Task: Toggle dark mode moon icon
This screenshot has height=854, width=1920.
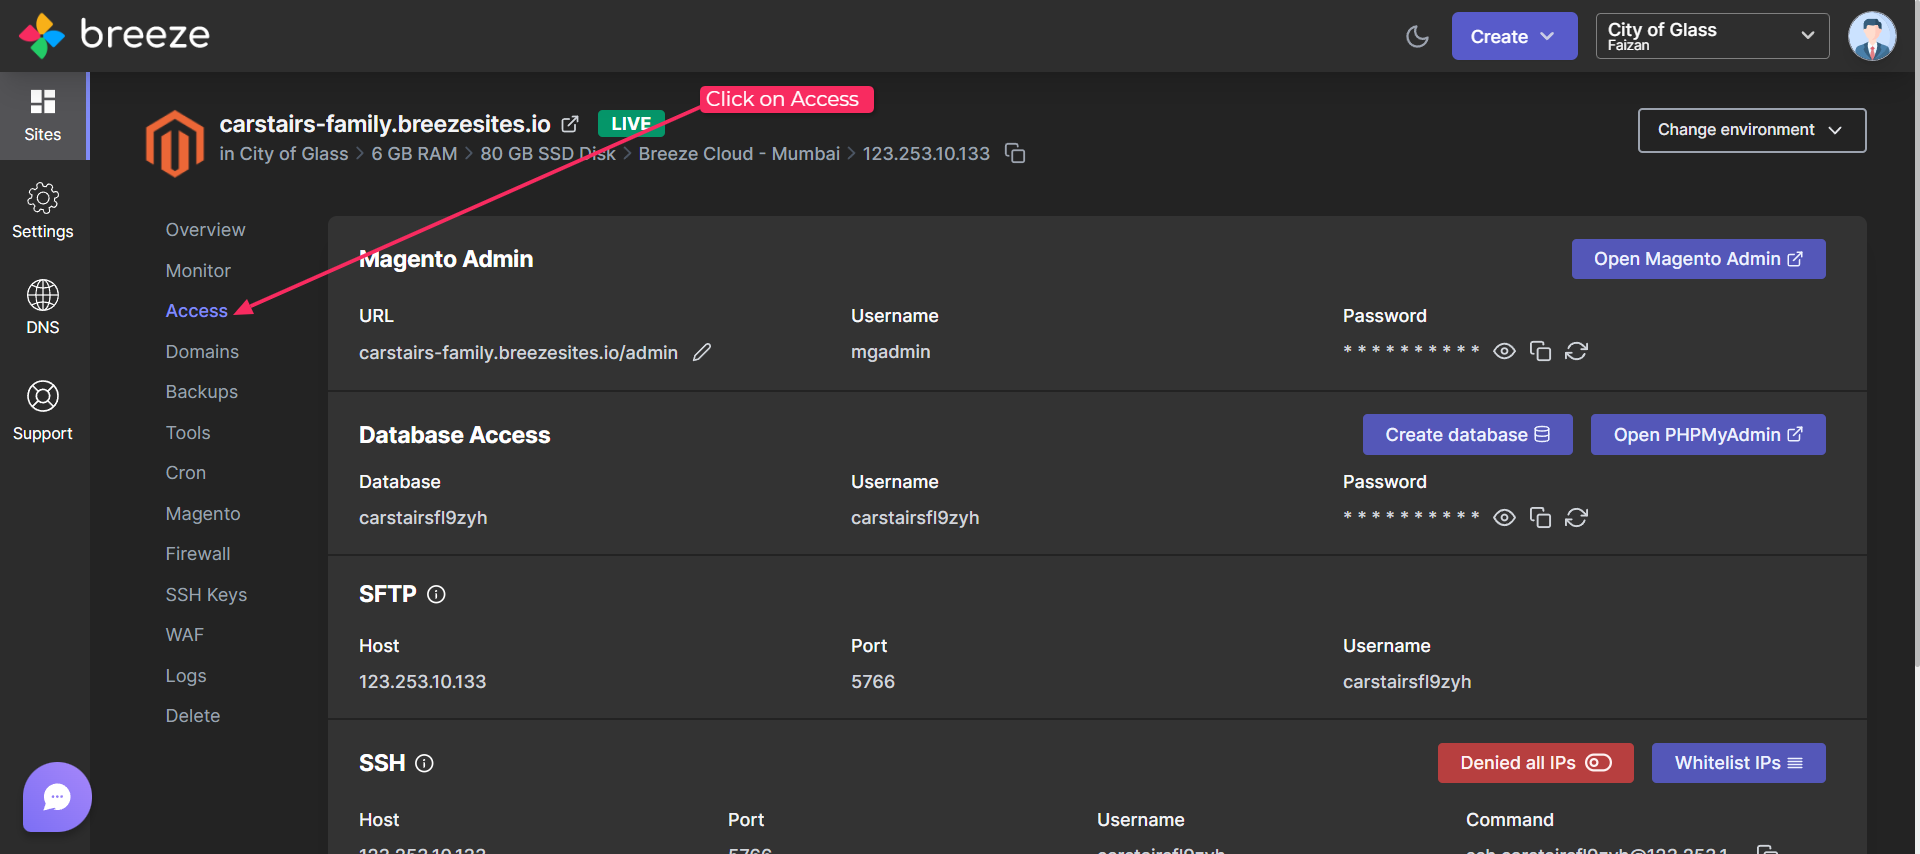Action: [1417, 37]
